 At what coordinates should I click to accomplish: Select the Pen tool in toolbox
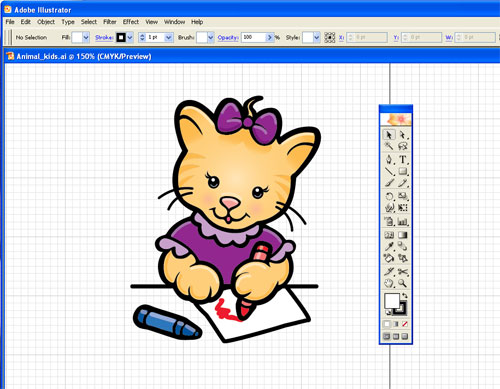pos(389,159)
